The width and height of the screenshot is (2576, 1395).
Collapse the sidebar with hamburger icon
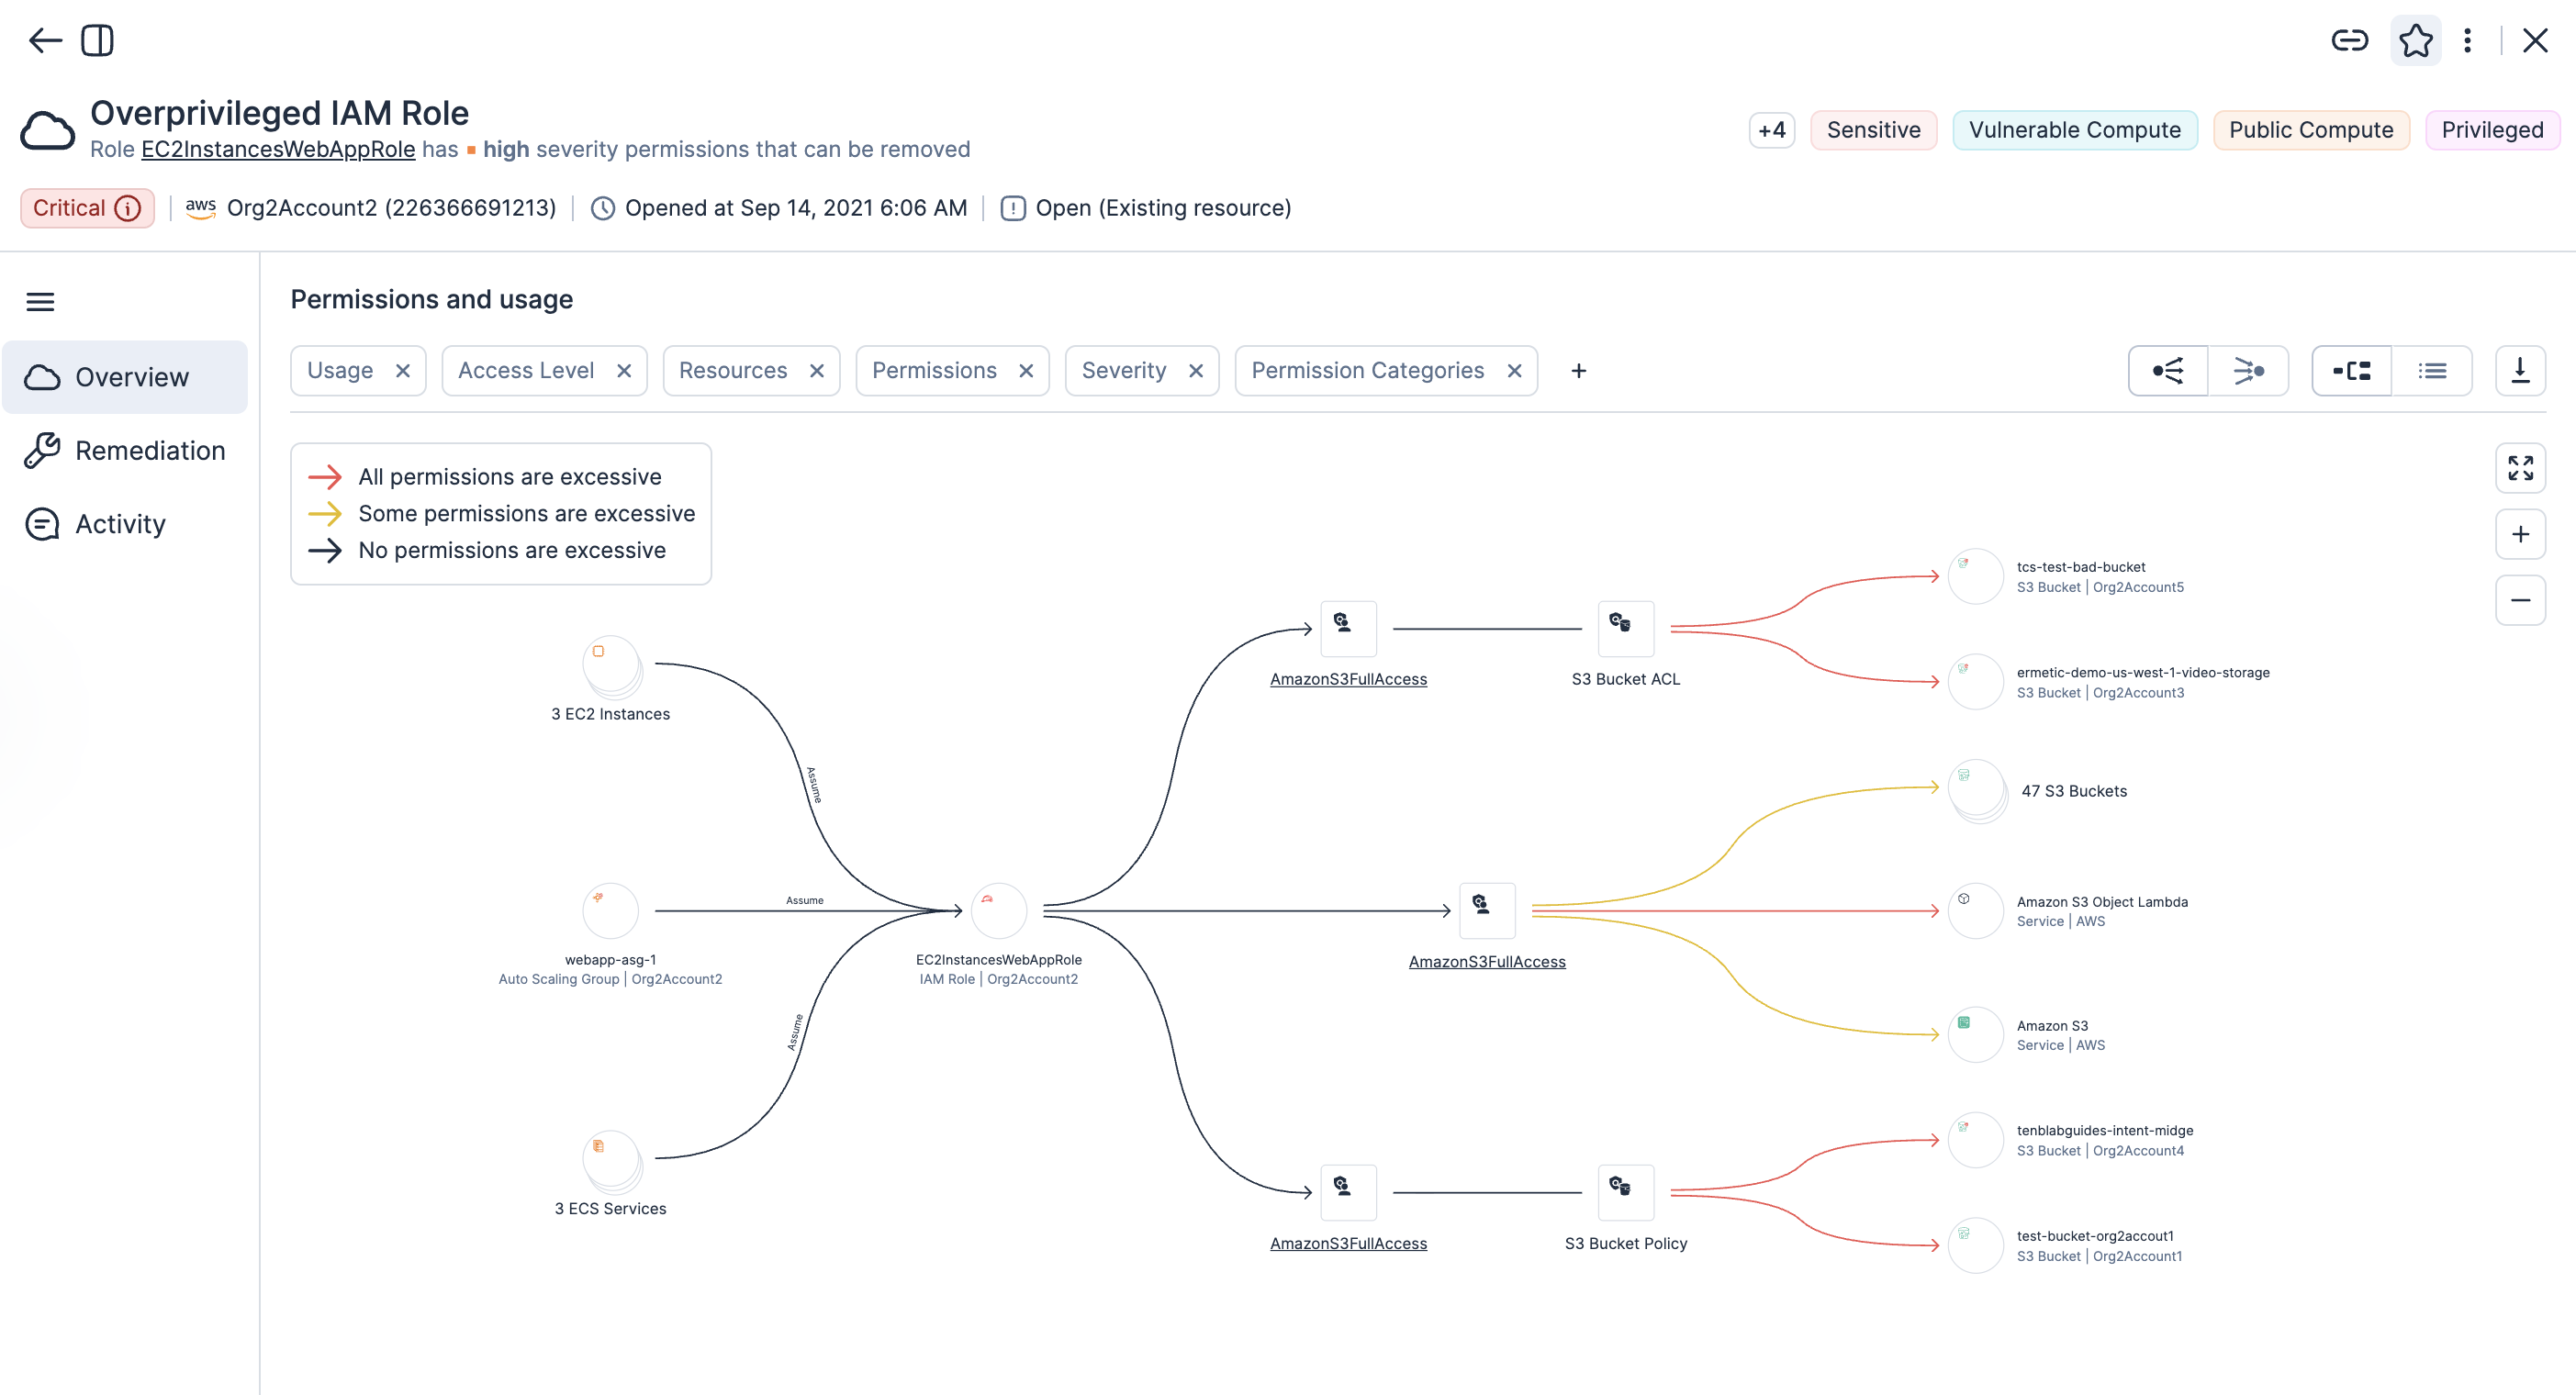click(40, 302)
